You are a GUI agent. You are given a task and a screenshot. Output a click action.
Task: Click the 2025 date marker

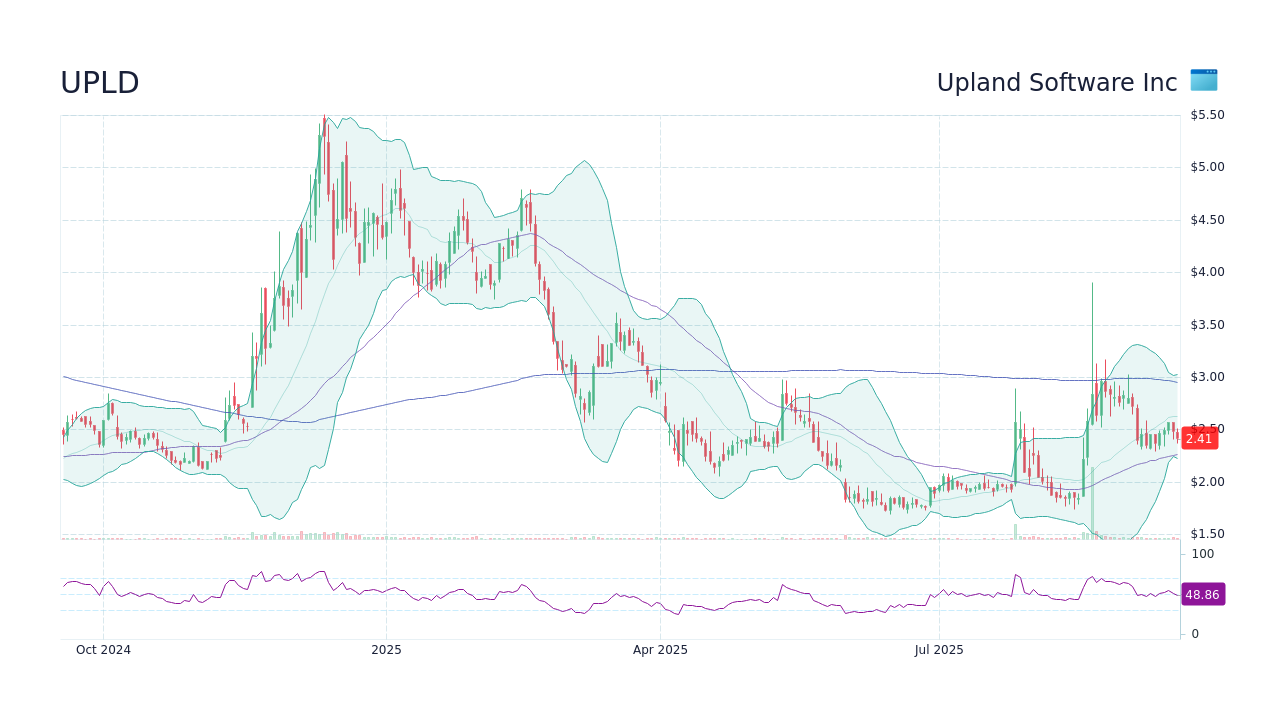386,650
